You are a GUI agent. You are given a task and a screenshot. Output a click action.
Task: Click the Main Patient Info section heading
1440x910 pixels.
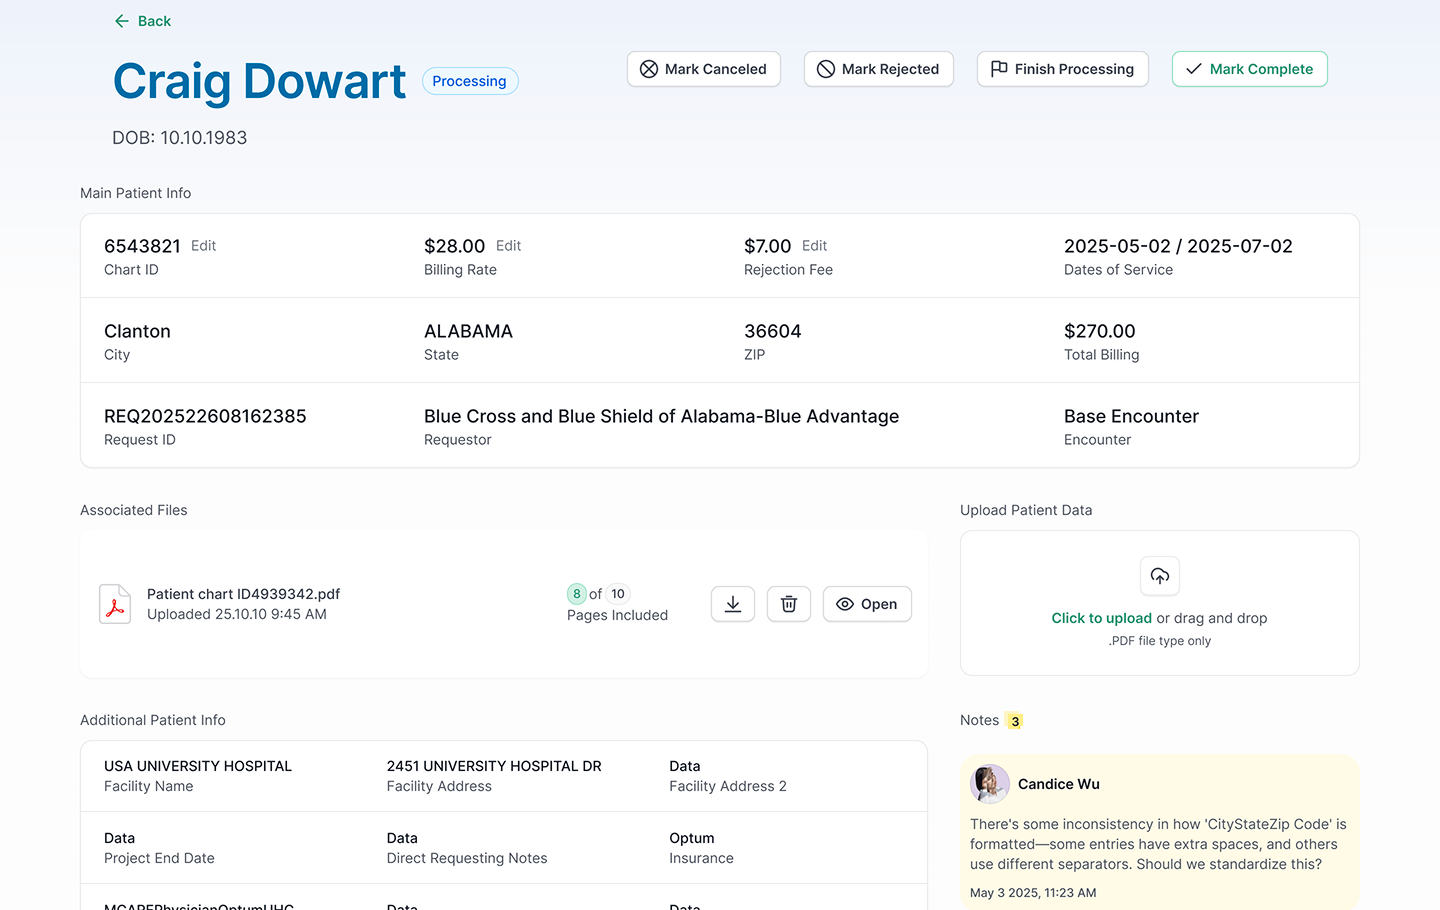[136, 193]
